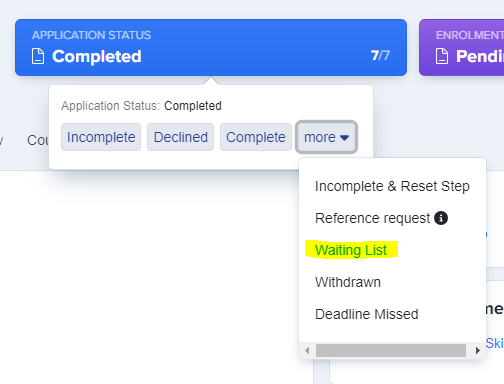
Task: Mark the application as Complete
Action: point(256,137)
